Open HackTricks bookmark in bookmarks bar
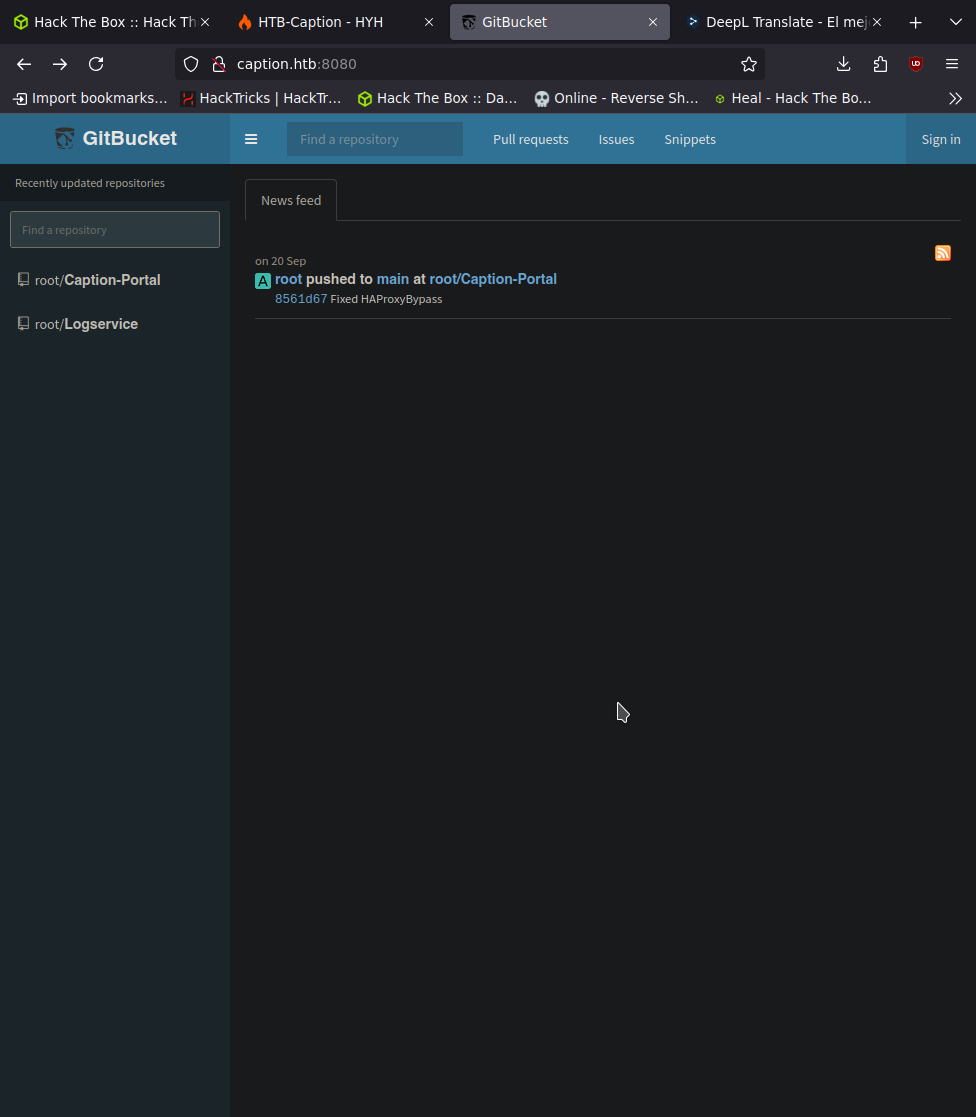The height and width of the screenshot is (1117, 976). [262, 98]
